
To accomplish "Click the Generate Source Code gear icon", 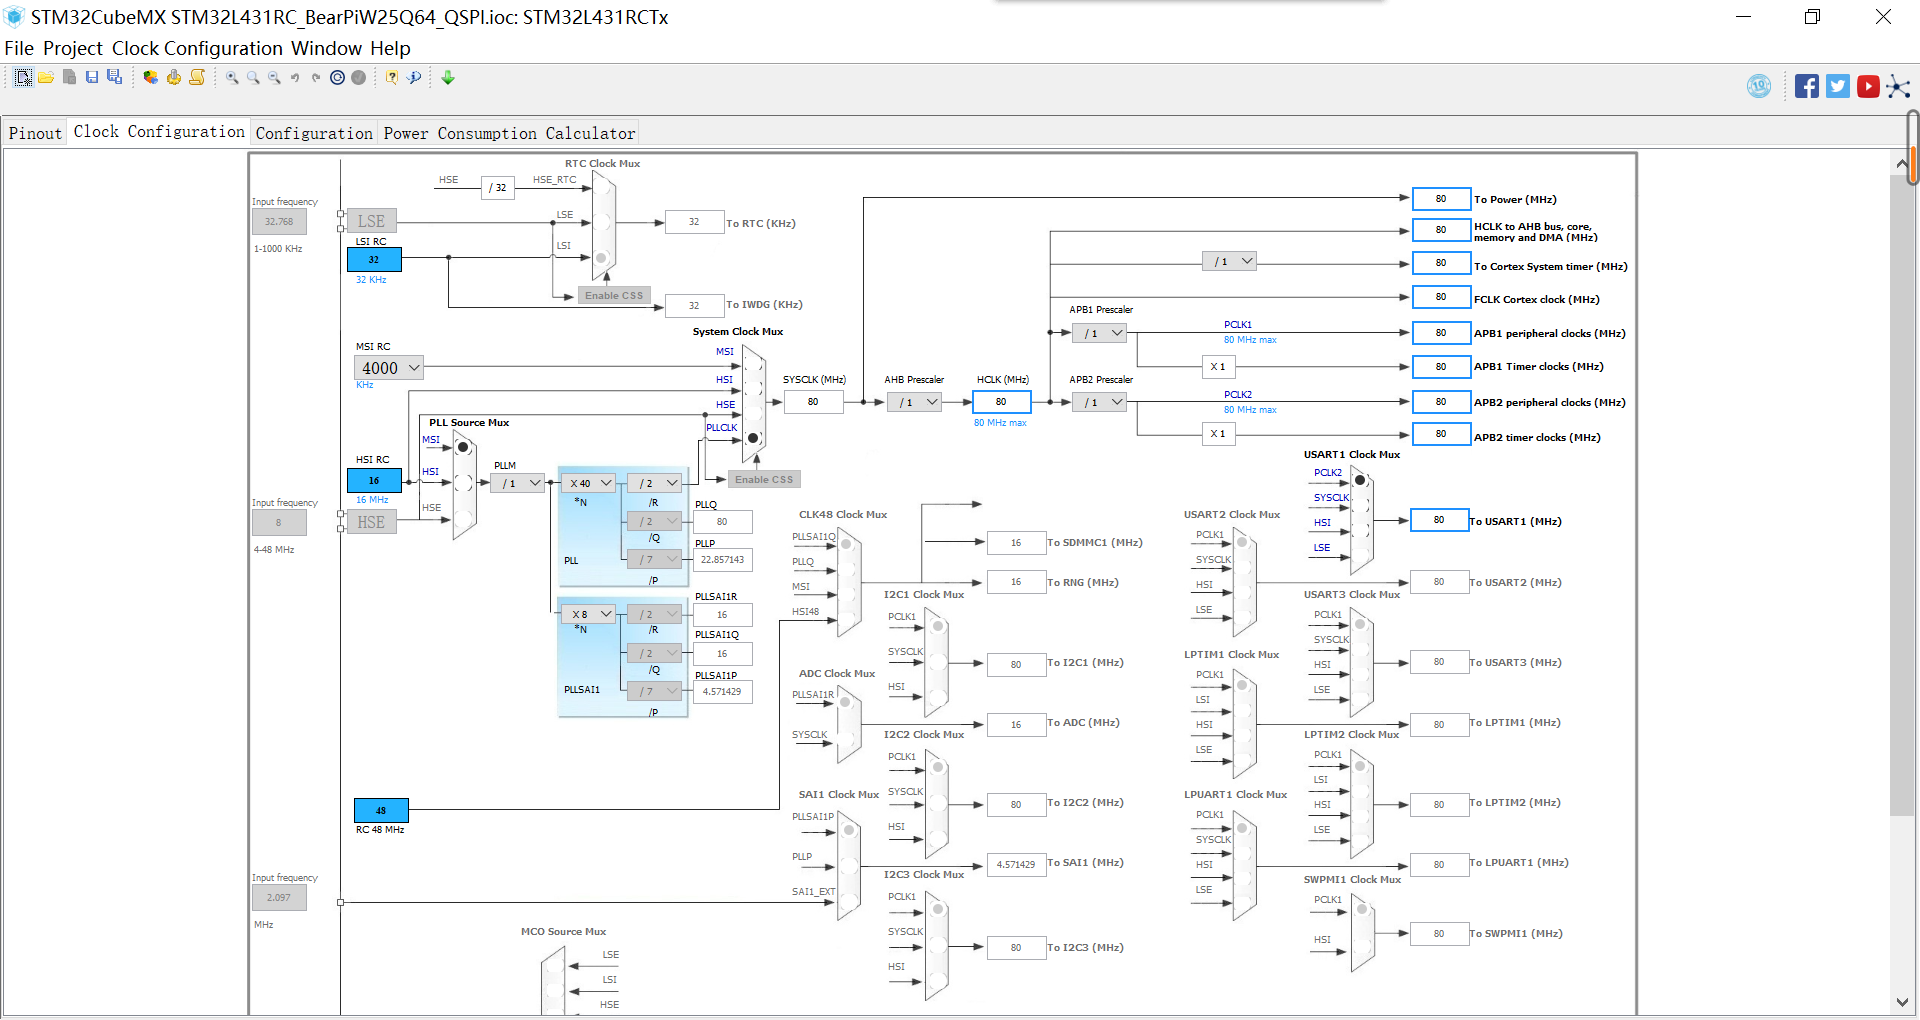I will point(174,77).
